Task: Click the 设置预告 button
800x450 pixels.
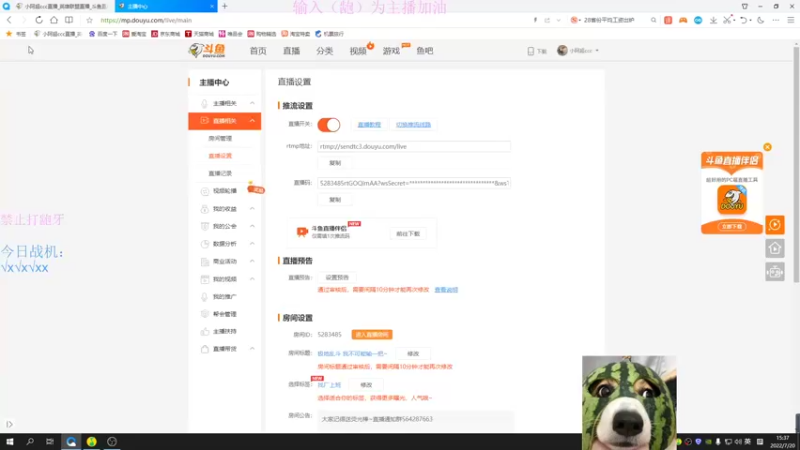Action: (x=337, y=278)
